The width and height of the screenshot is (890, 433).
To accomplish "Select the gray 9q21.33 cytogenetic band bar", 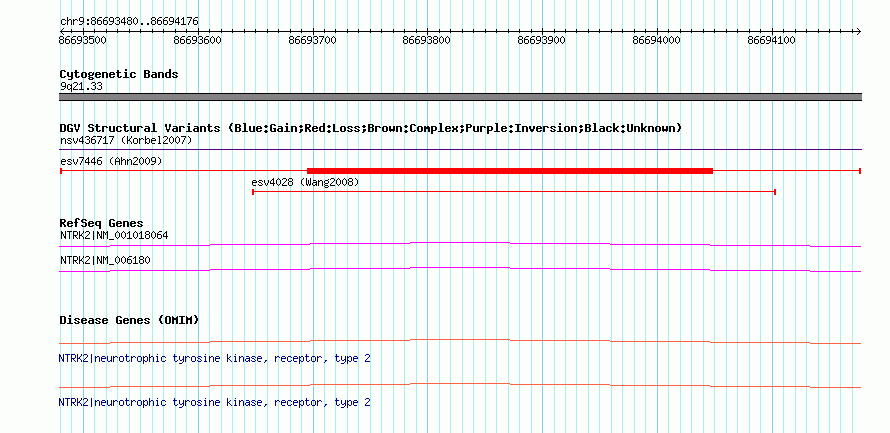I will pos(460,97).
